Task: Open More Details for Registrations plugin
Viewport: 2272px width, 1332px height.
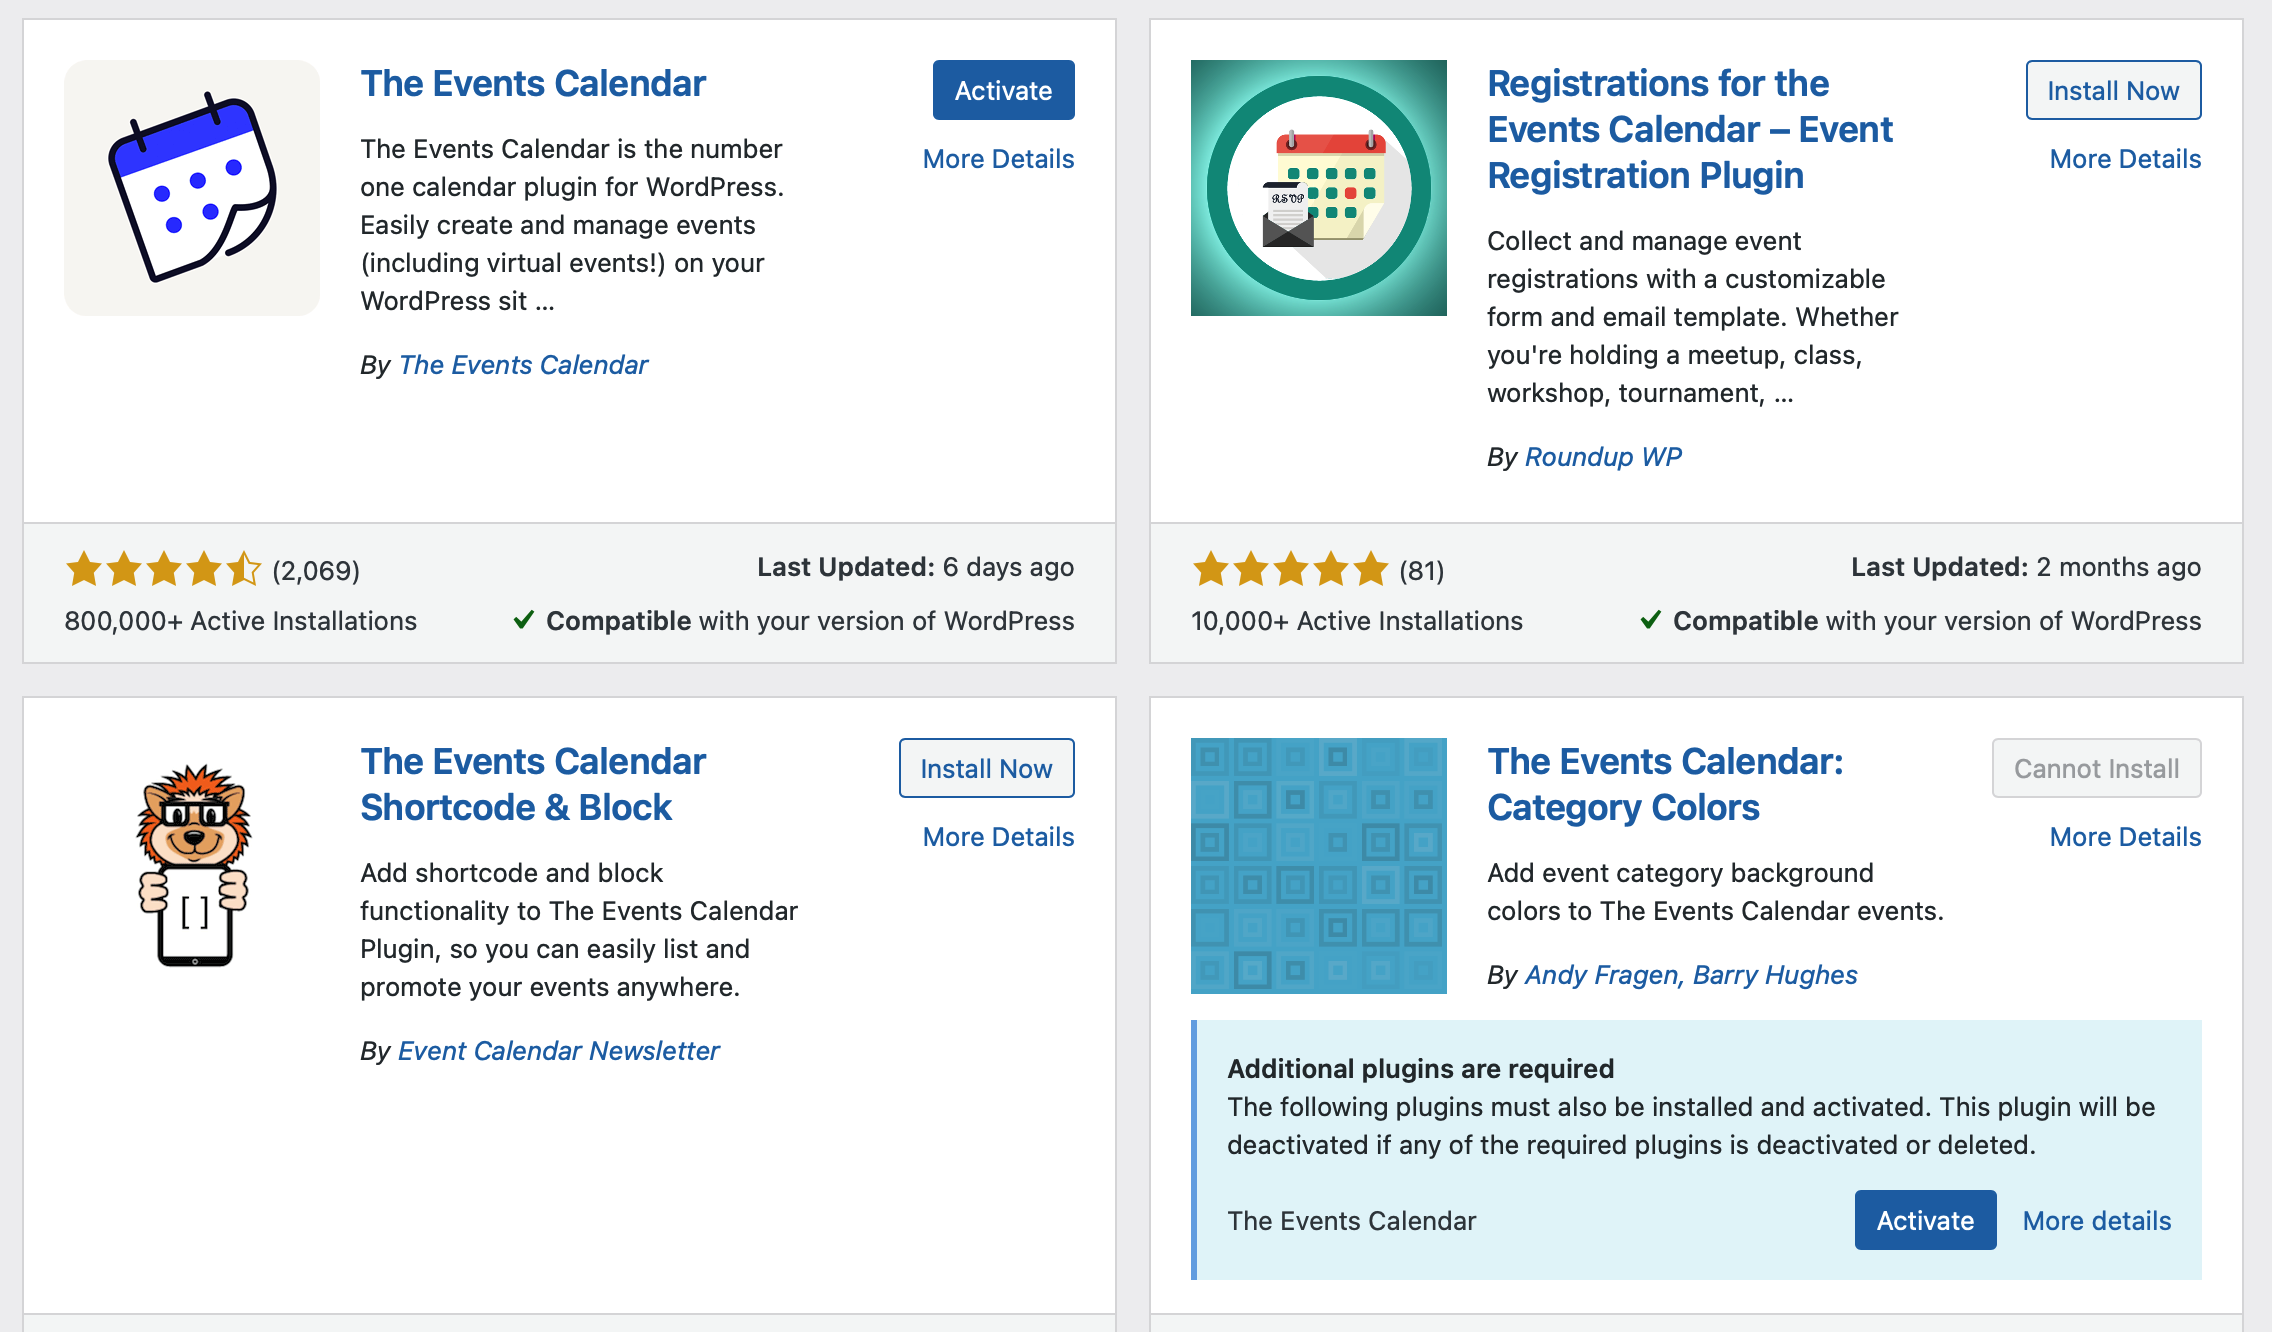Action: click(2125, 159)
